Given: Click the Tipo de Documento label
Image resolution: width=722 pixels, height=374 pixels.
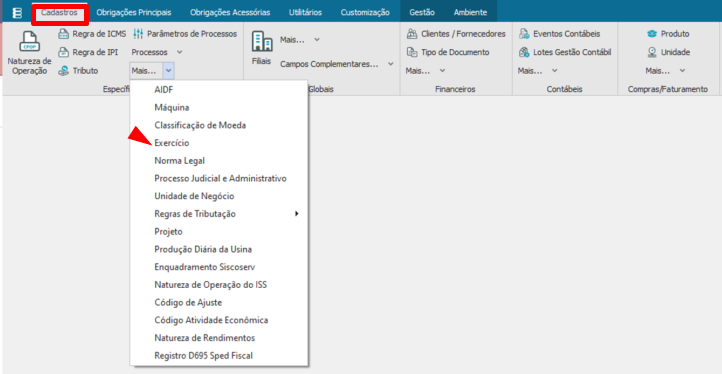Looking at the screenshot, I should (455, 53).
